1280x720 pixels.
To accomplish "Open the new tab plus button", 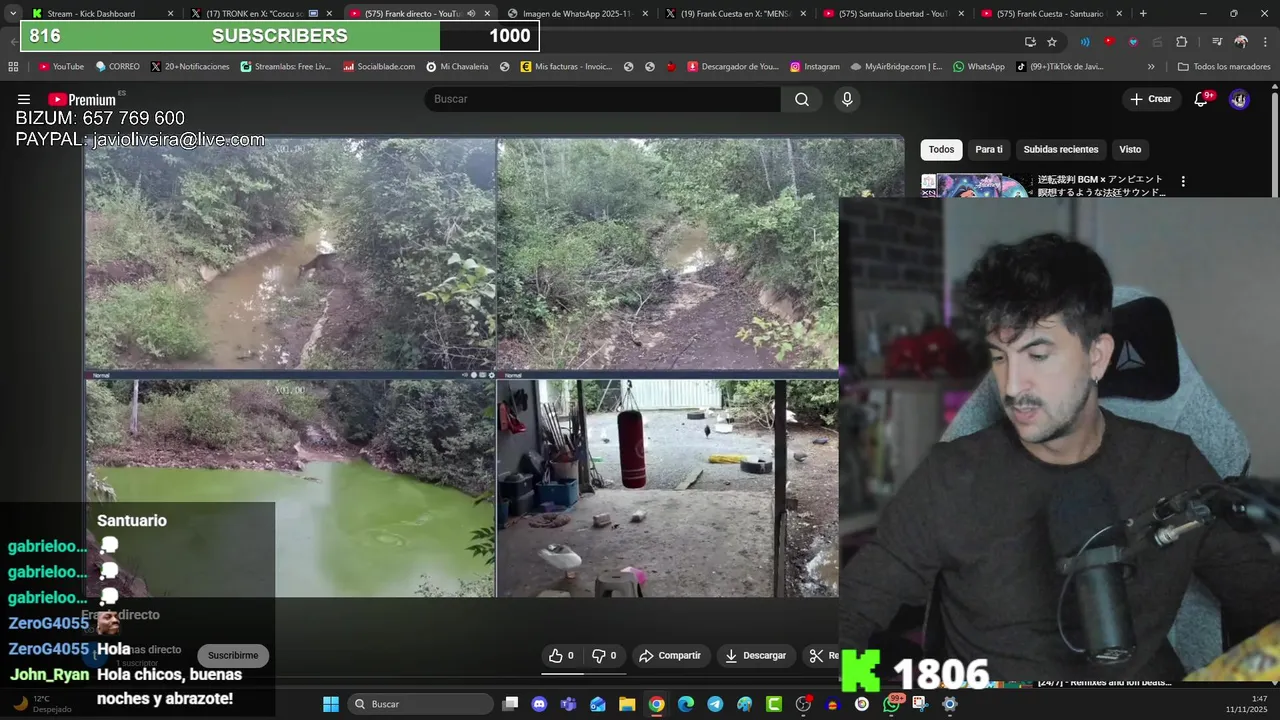I will tap(1143, 14).
